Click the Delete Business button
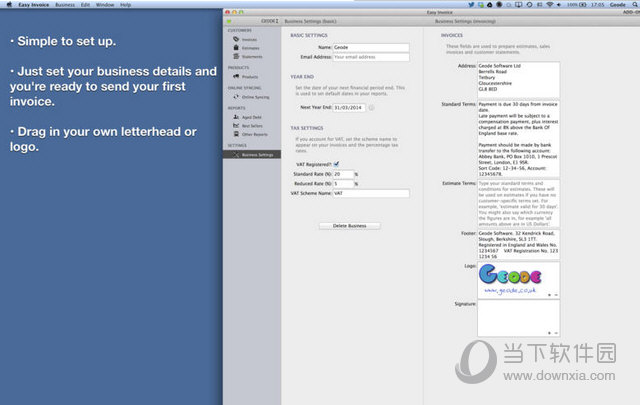The width and height of the screenshot is (640, 405). tap(349, 226)
